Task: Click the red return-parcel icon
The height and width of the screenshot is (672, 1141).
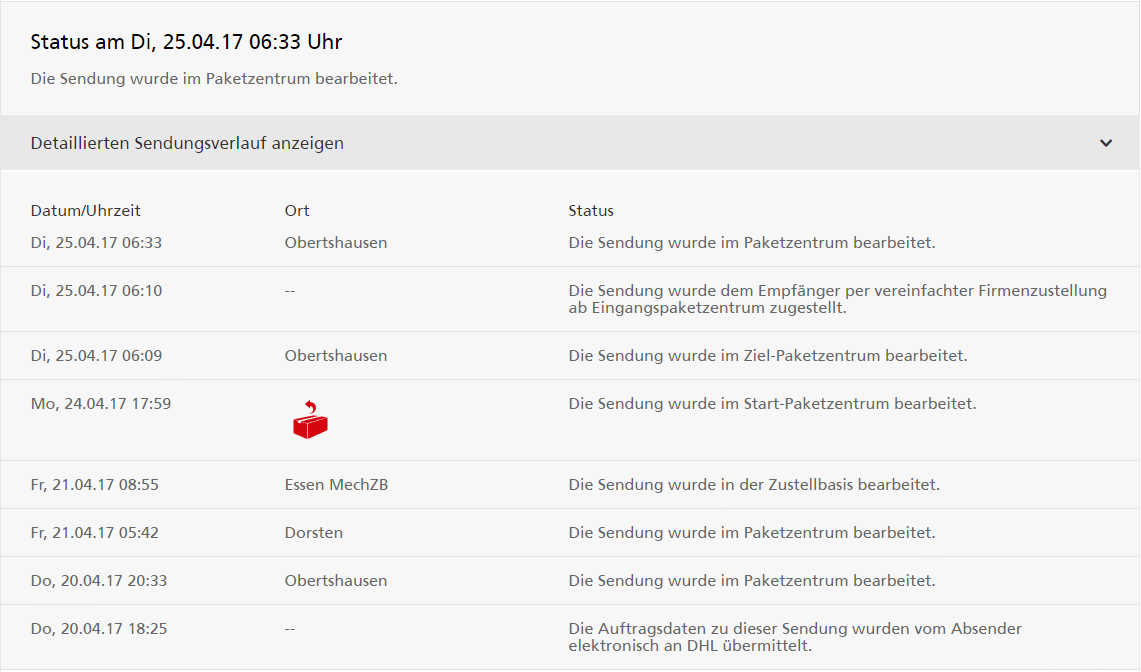Action: point(310,419)
